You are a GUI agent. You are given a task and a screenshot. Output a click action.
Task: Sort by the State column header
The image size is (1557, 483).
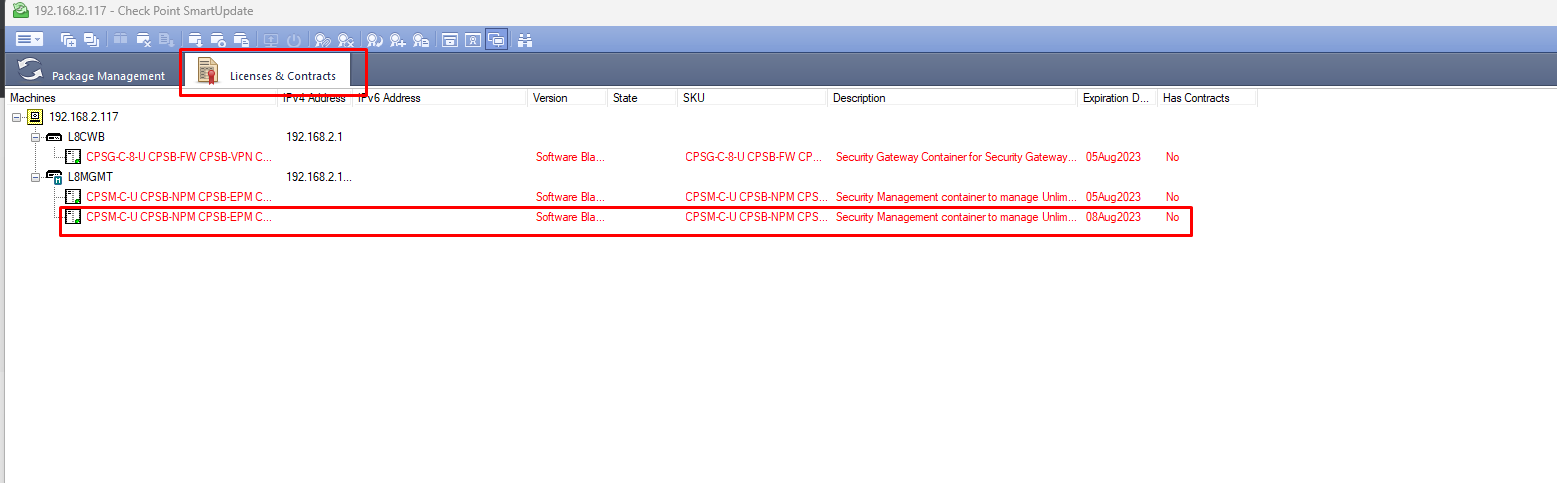[643, 98]
